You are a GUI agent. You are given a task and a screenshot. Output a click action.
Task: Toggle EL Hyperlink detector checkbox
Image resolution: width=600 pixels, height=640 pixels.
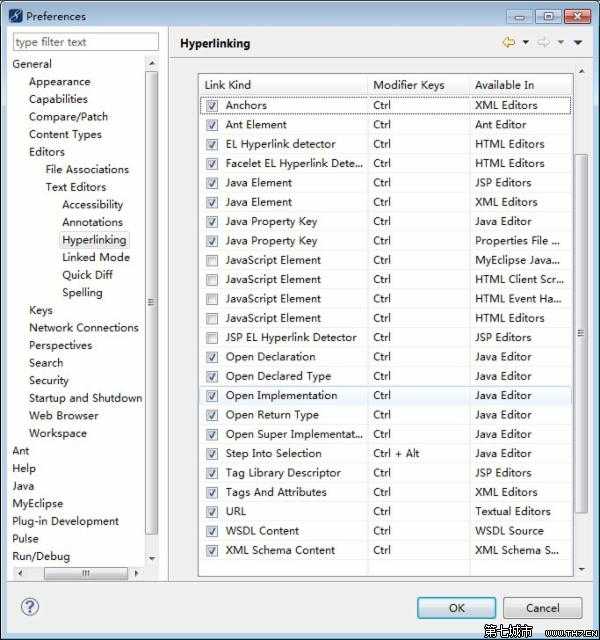212,144
